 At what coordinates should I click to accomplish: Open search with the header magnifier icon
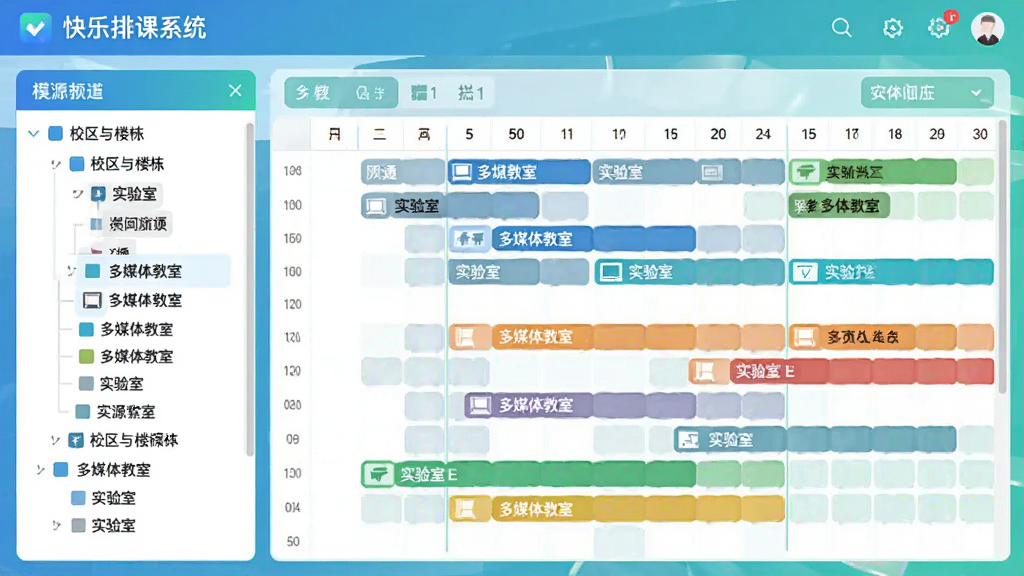pyautogui.click(x=842, y=28)
